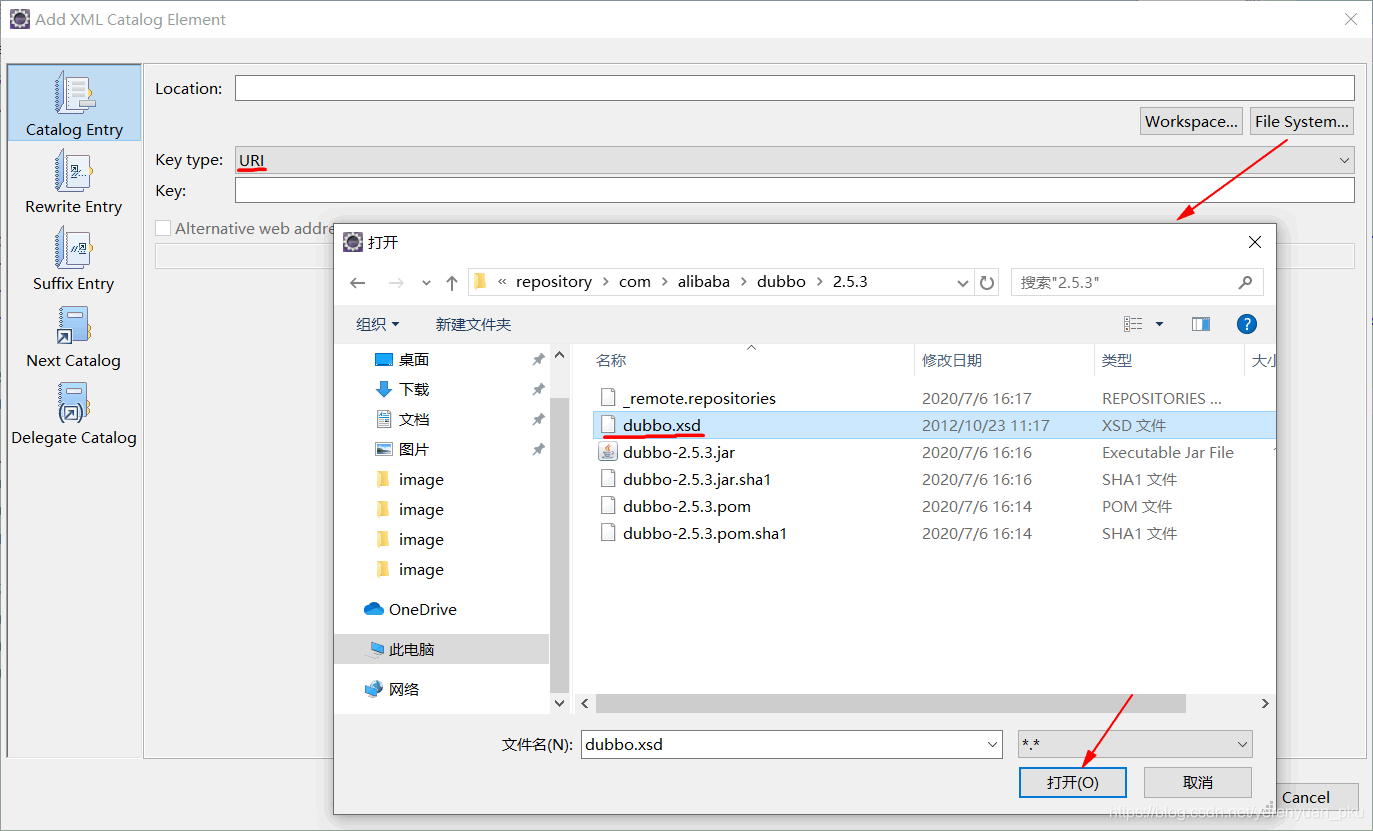Click the Workspace... button
The width and height of the screenshot is (1373, 831).
1192,121
